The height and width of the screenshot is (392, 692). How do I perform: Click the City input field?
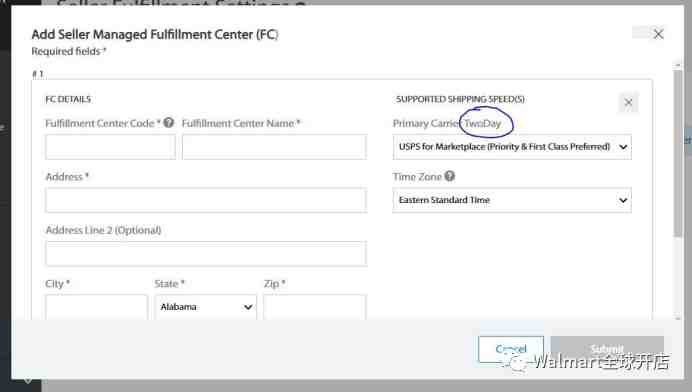pos(96,307)
